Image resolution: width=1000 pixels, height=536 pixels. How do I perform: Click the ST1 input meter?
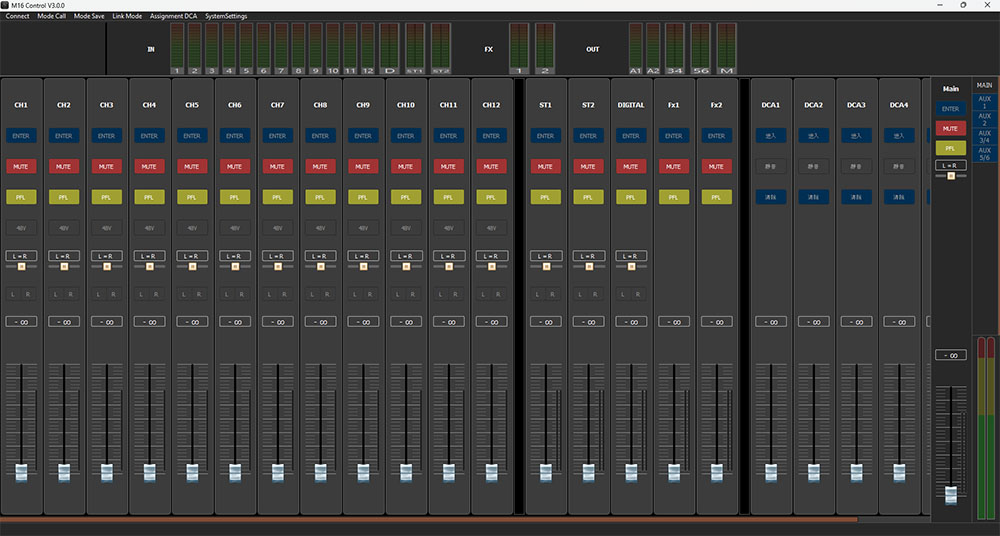[415, 48]
